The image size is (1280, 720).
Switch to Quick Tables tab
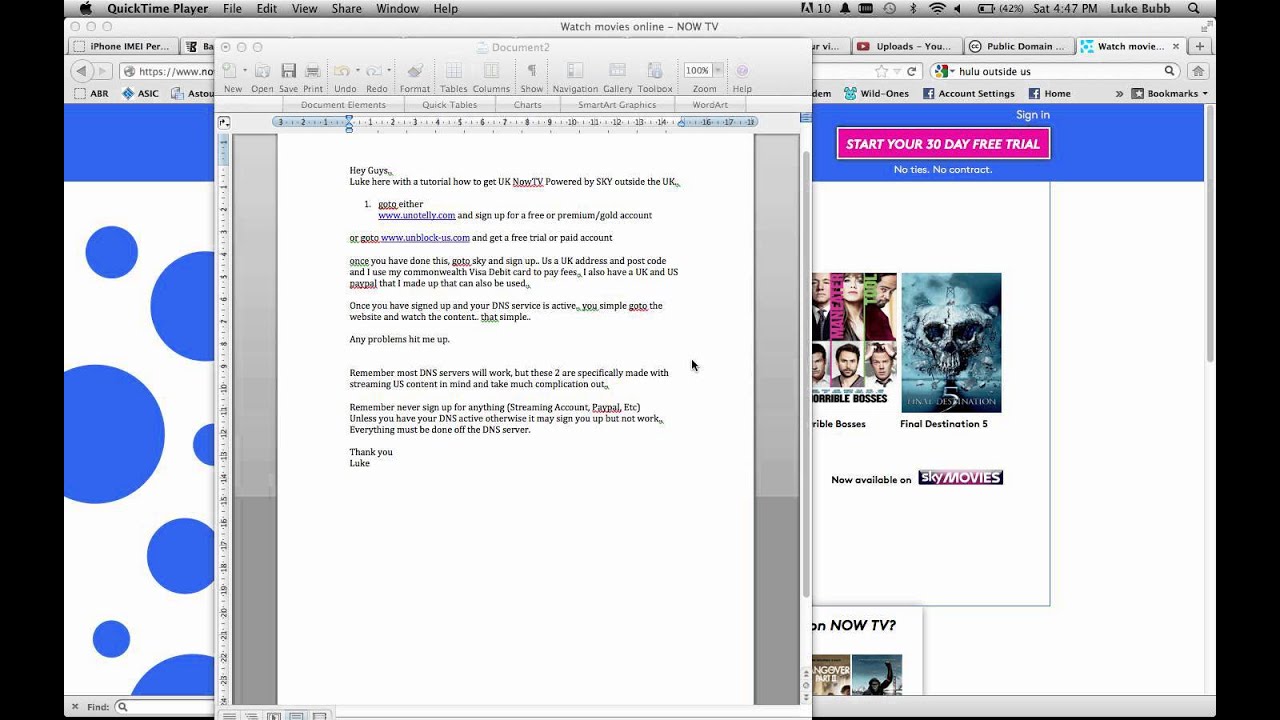tap(449, 105)
